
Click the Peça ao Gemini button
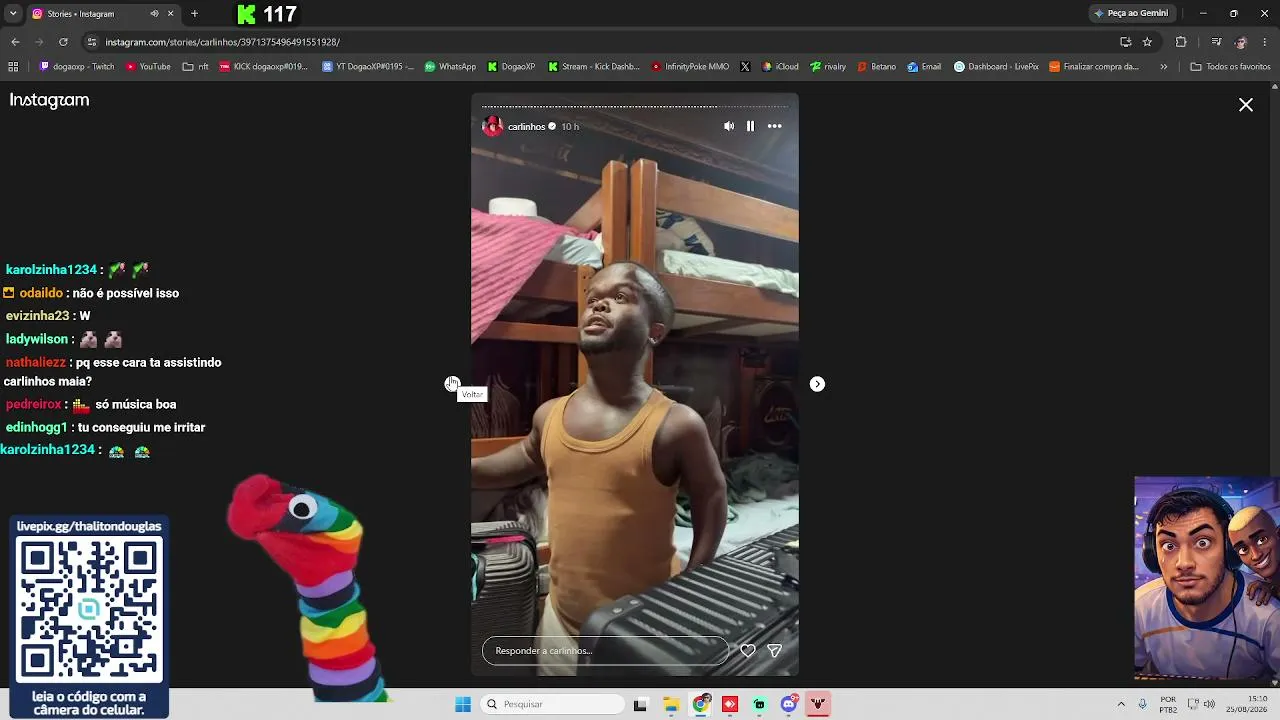(x=1131, y=14)
